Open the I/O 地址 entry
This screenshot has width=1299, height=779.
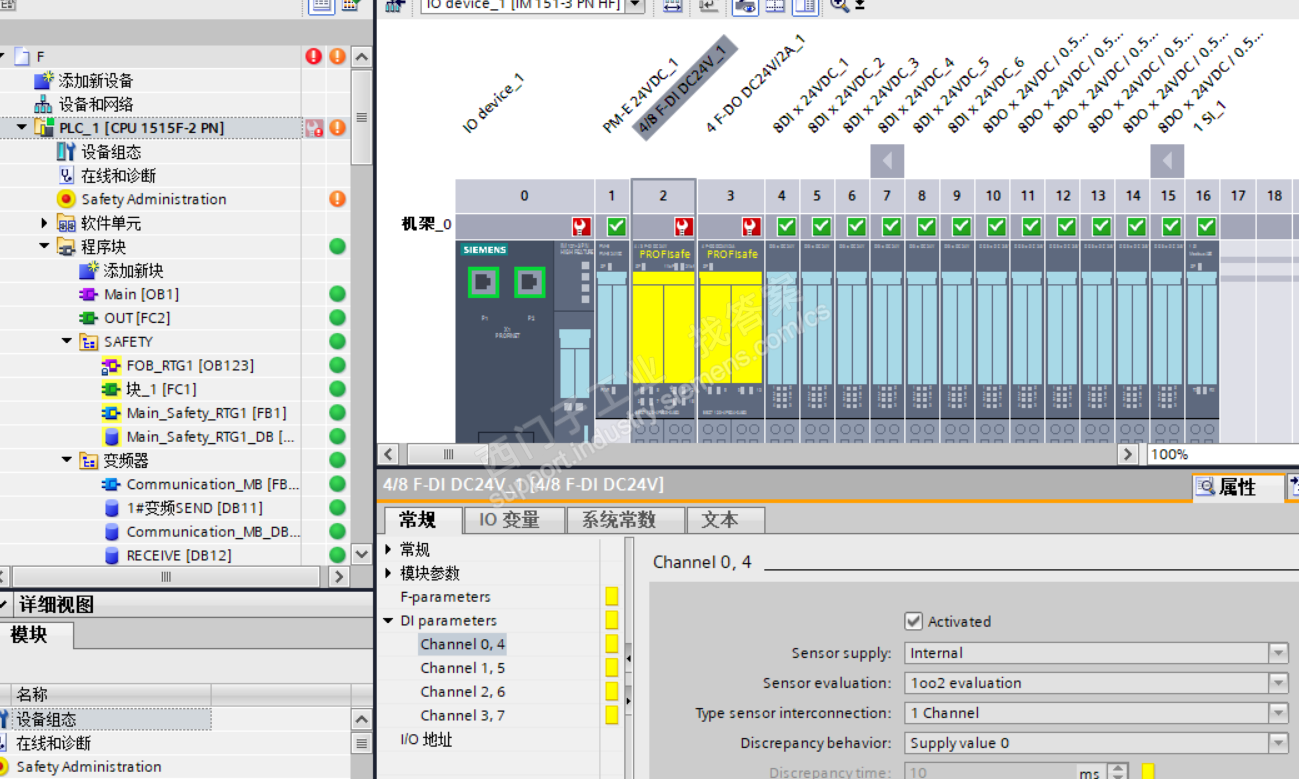(x=426, y=740)
